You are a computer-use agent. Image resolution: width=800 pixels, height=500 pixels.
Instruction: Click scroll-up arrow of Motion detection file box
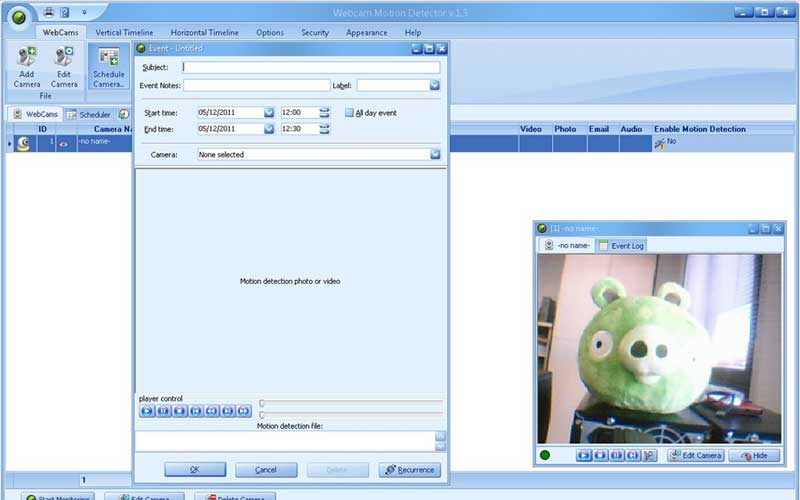pyautogui.click(x=440, y=436)
